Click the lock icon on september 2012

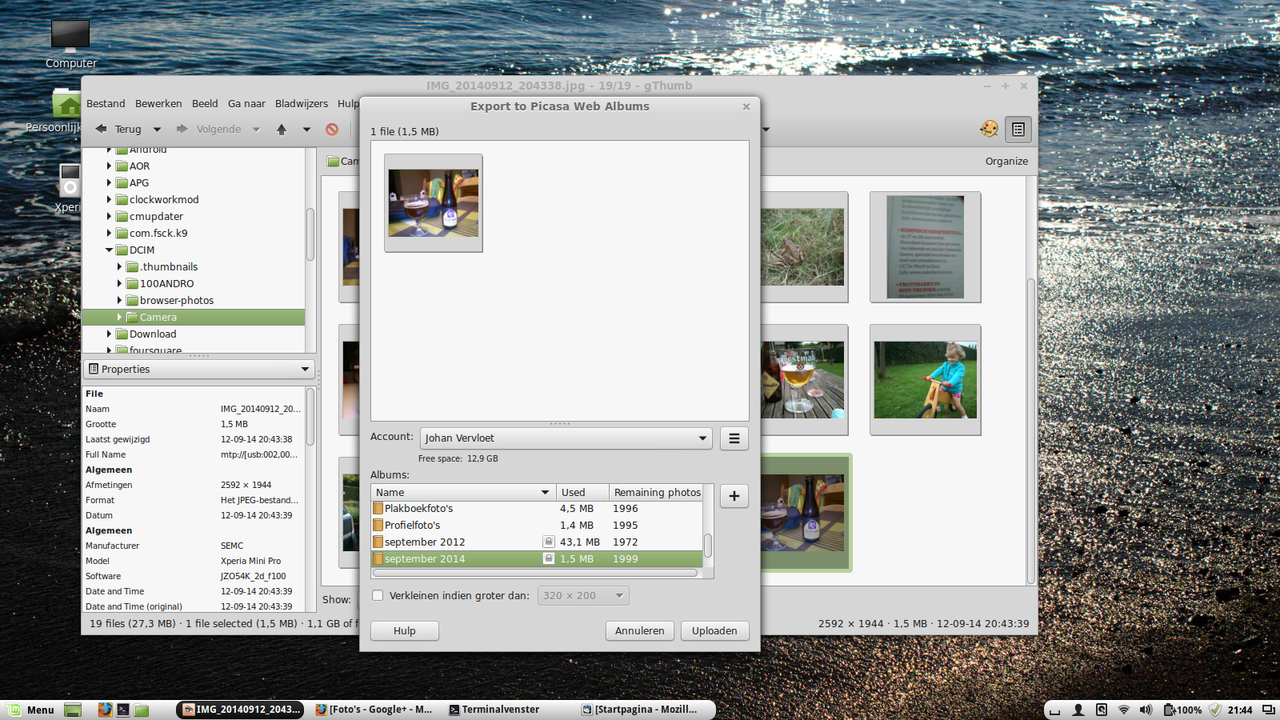tap(548, 542)
